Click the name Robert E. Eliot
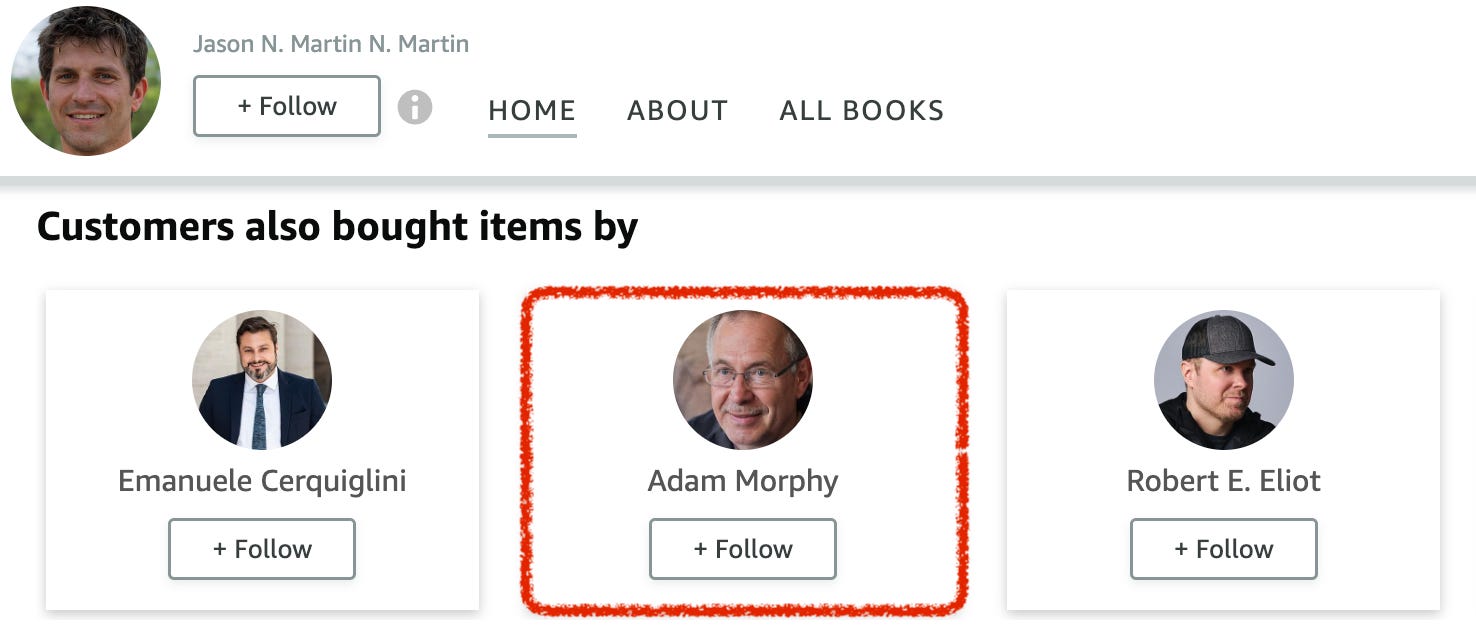The image size is (1476, 634). (1223, 481)
